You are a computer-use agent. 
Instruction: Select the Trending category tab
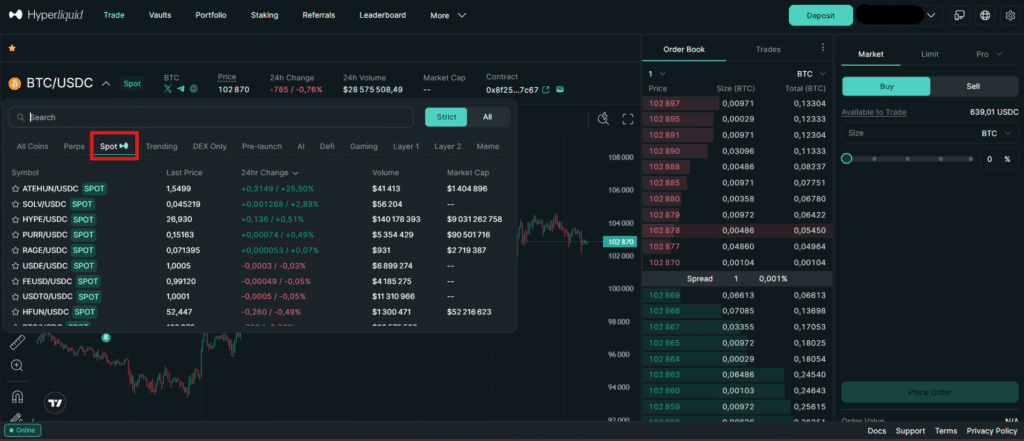pos(161,146)
